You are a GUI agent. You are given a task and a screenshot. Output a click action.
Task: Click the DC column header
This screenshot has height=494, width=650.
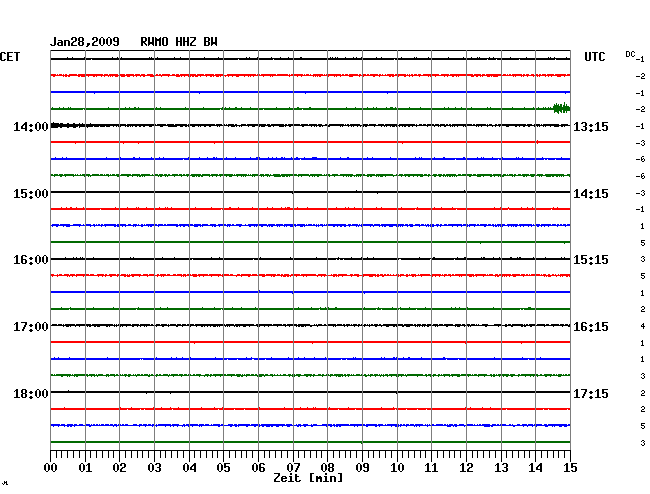[x=630, y=54]
